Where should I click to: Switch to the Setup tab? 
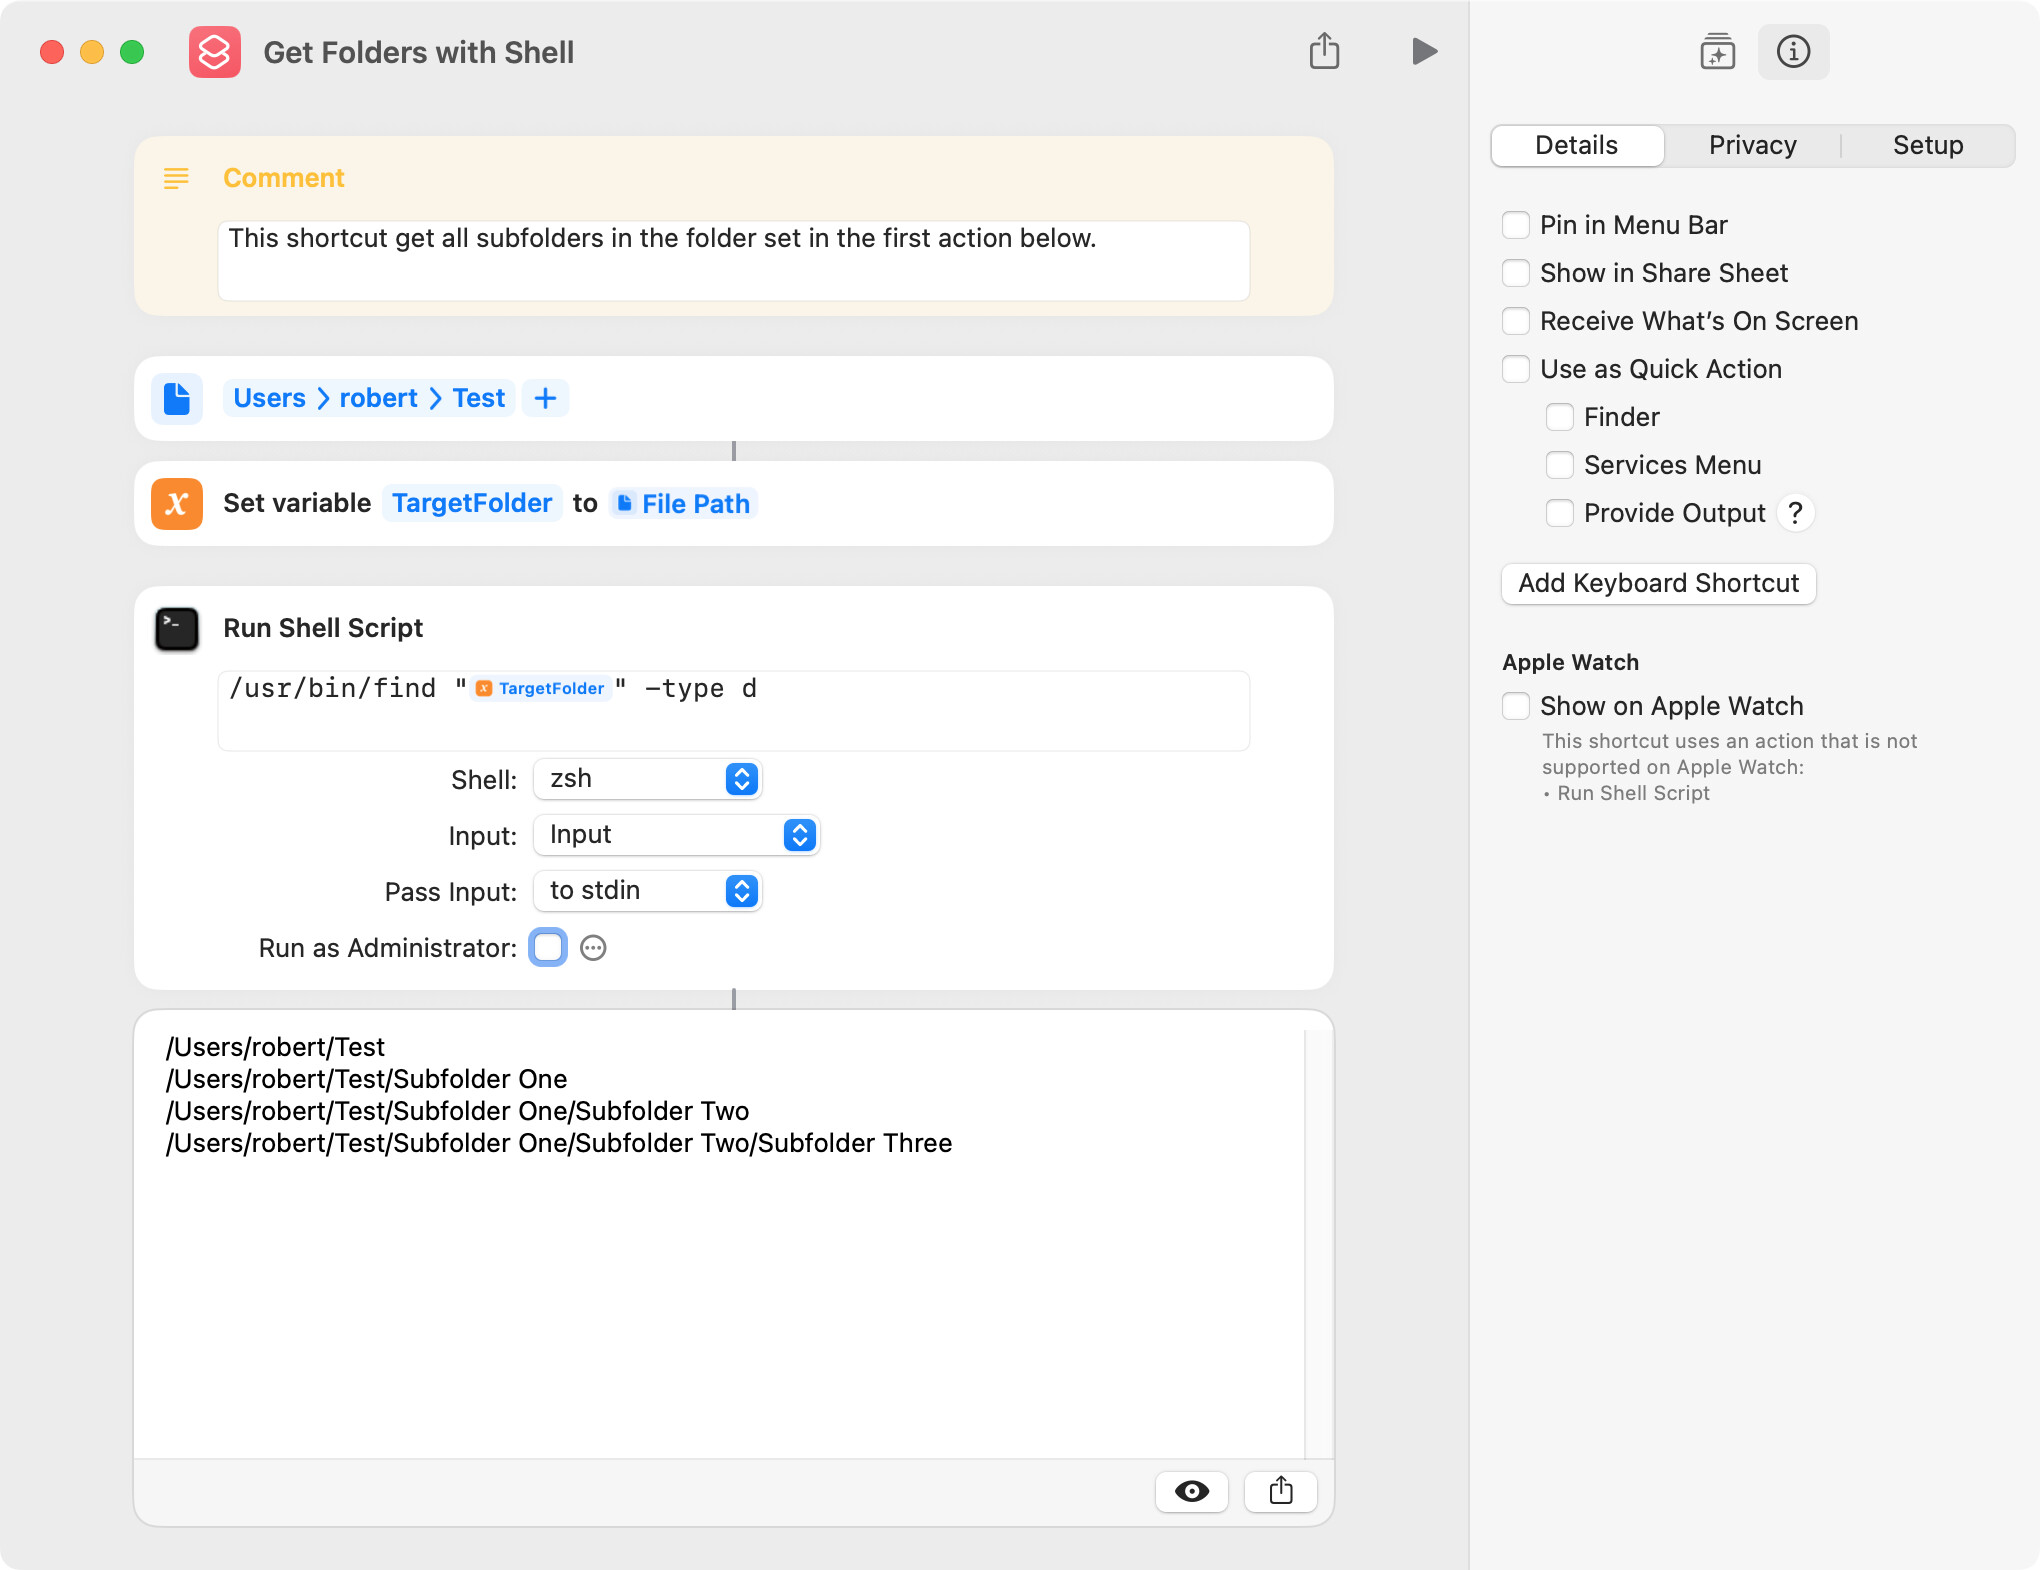coord(1928,145)
